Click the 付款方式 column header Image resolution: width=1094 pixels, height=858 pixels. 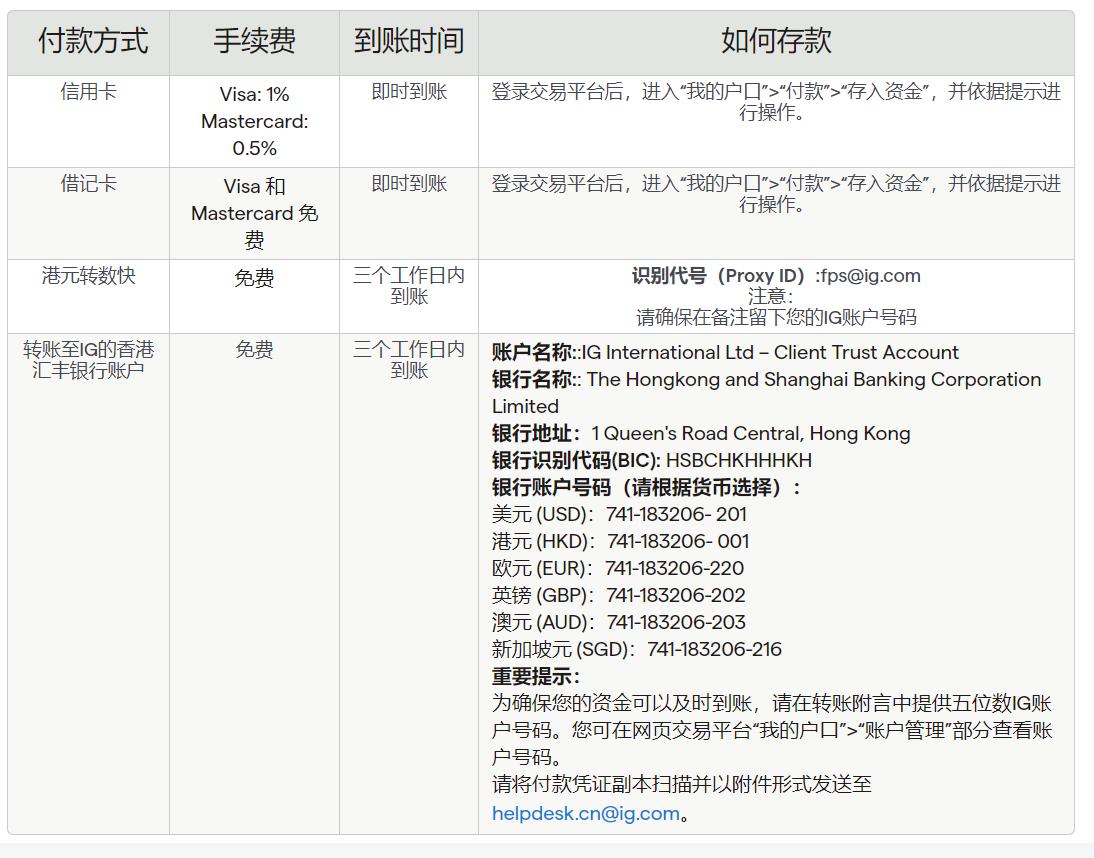pos(93,41)
